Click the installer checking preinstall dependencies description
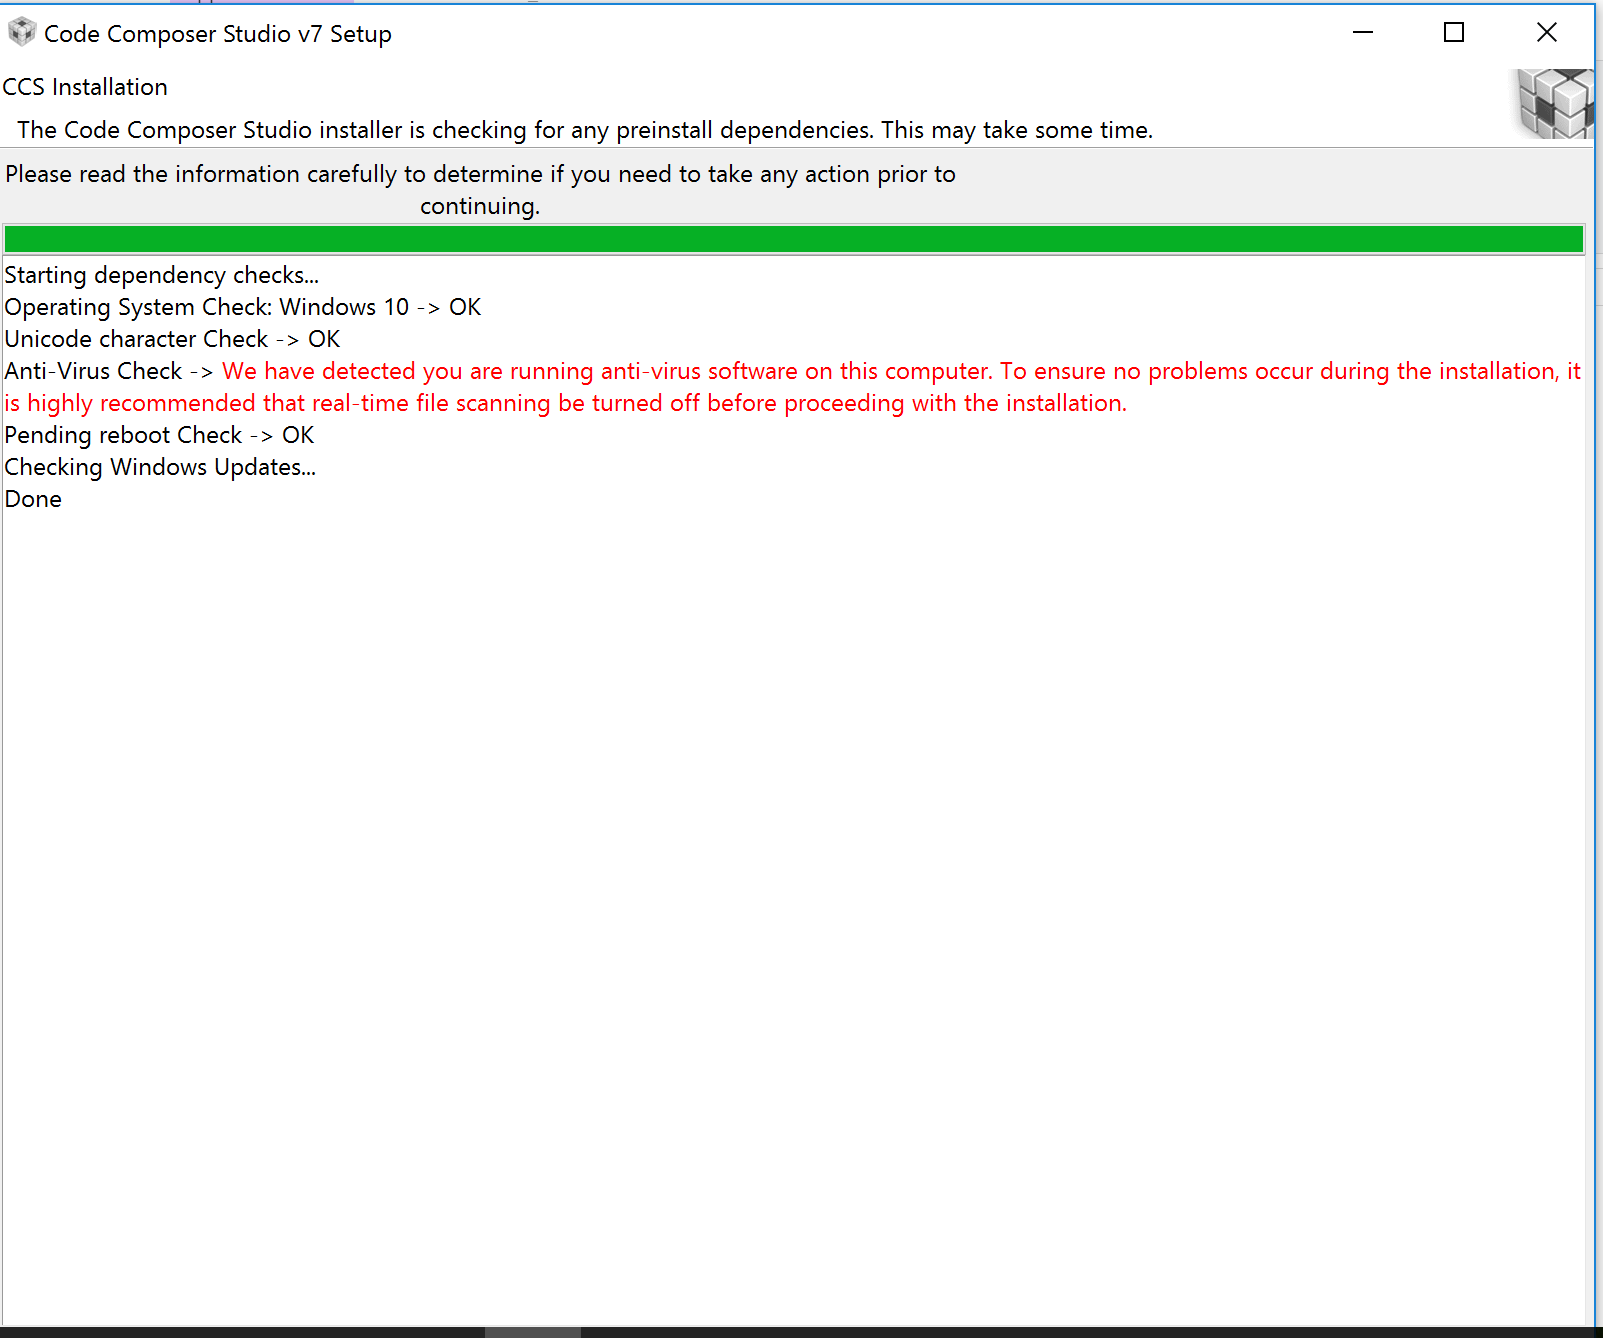The width and height of the screenshot is (1603, 1338). [585, 130]
